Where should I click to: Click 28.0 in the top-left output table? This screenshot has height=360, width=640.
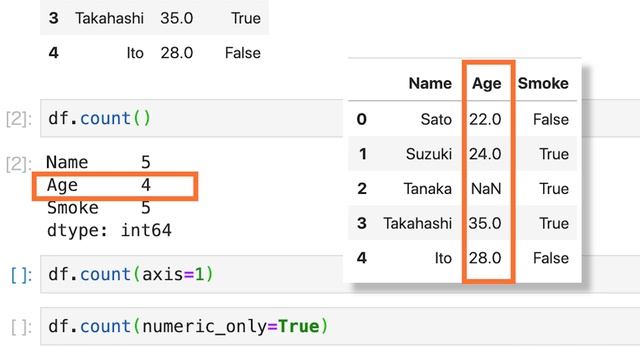[x=176, y=53]
